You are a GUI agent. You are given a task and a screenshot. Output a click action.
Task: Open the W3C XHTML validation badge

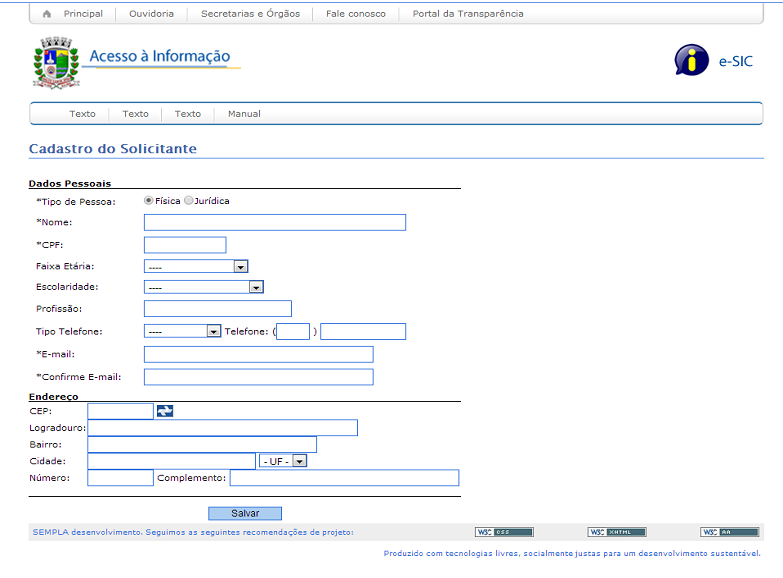(x=616, y=532)
